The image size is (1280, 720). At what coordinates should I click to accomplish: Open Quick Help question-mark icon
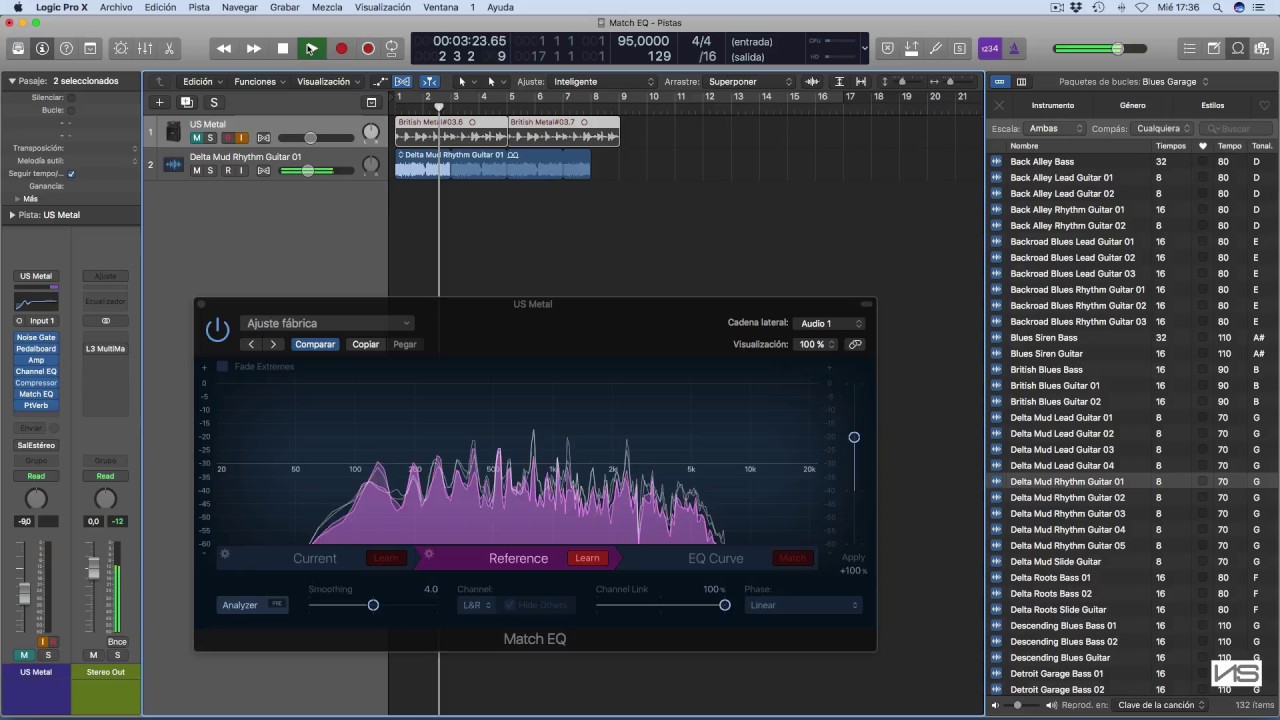point(66,48)
